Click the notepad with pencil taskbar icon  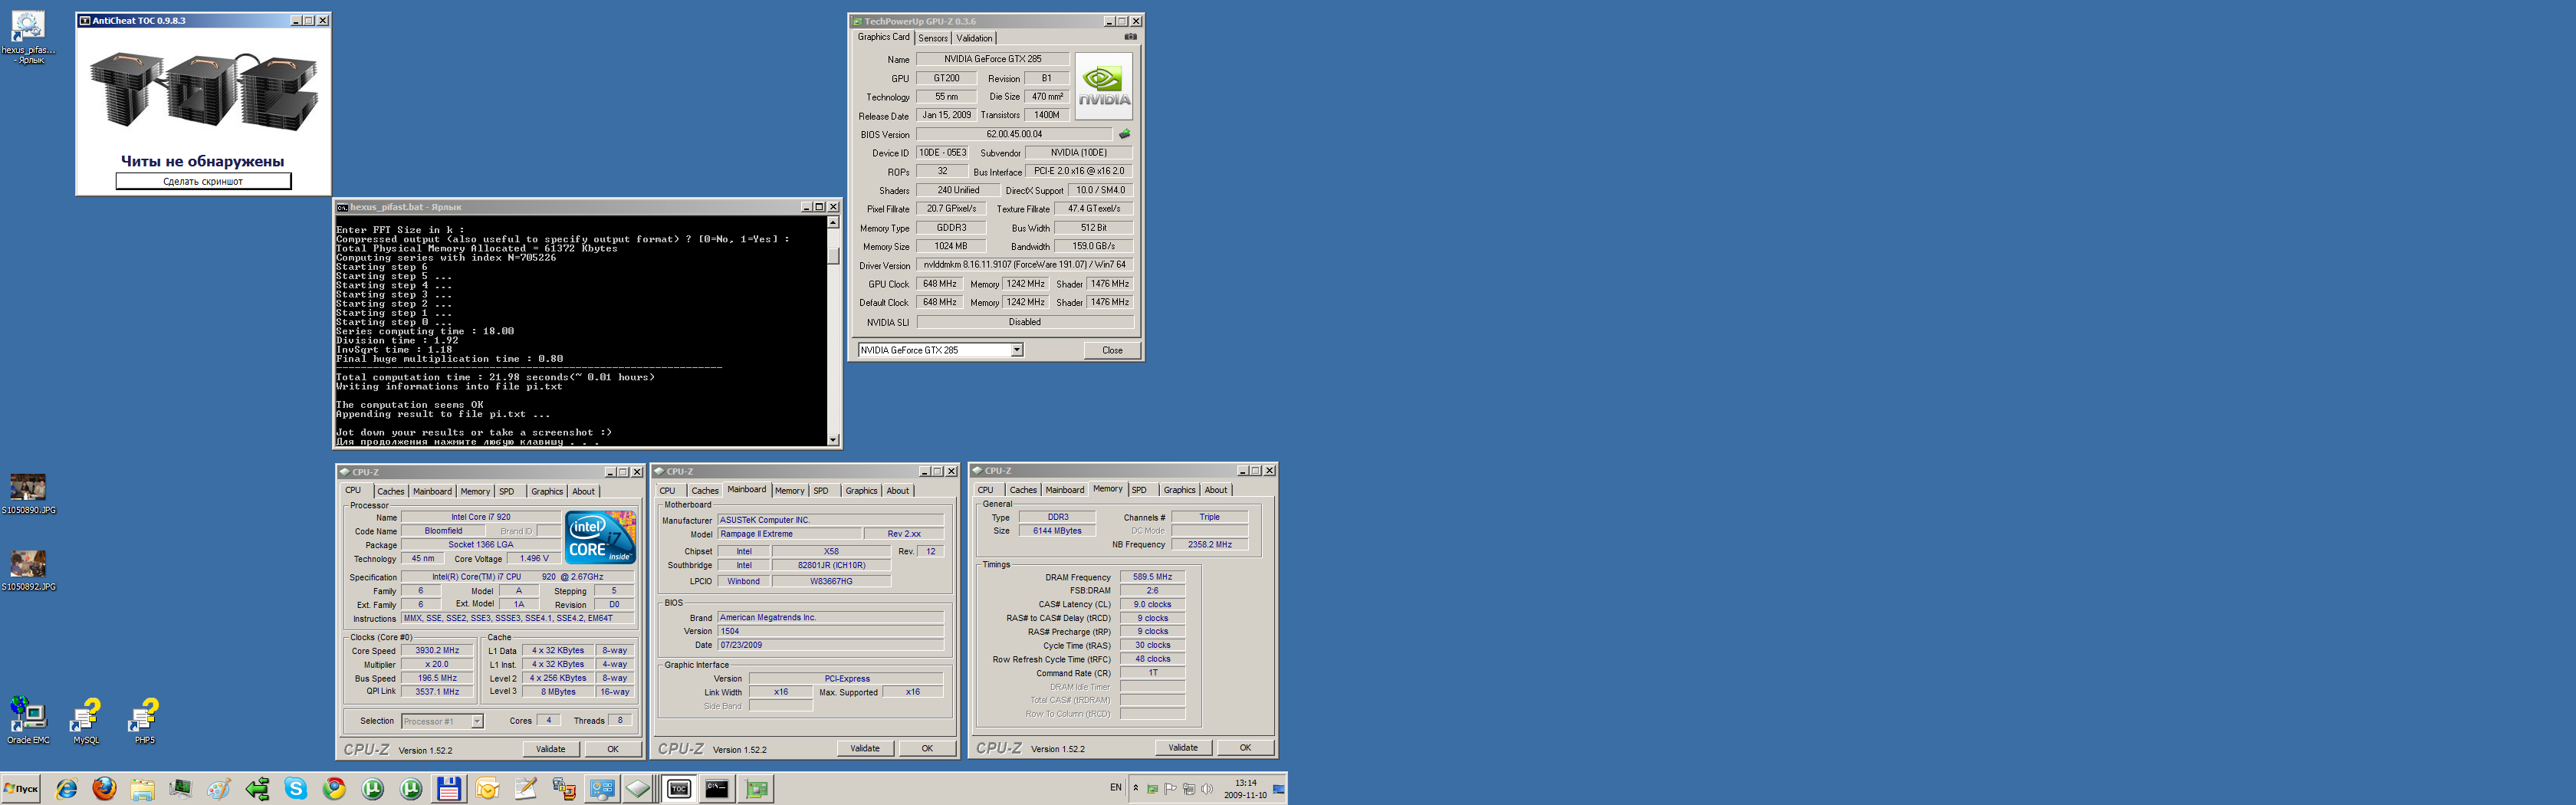(525, 789)
